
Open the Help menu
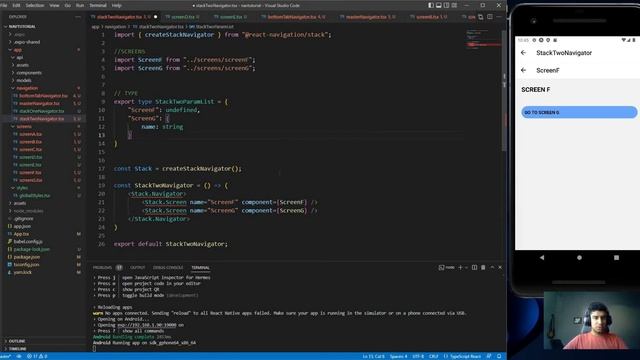[117, 5]
